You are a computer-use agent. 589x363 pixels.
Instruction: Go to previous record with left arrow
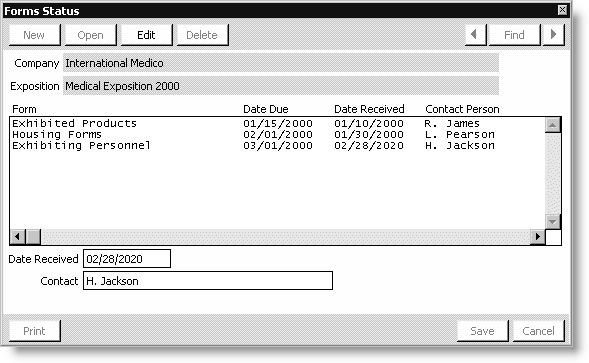point(476,35)
